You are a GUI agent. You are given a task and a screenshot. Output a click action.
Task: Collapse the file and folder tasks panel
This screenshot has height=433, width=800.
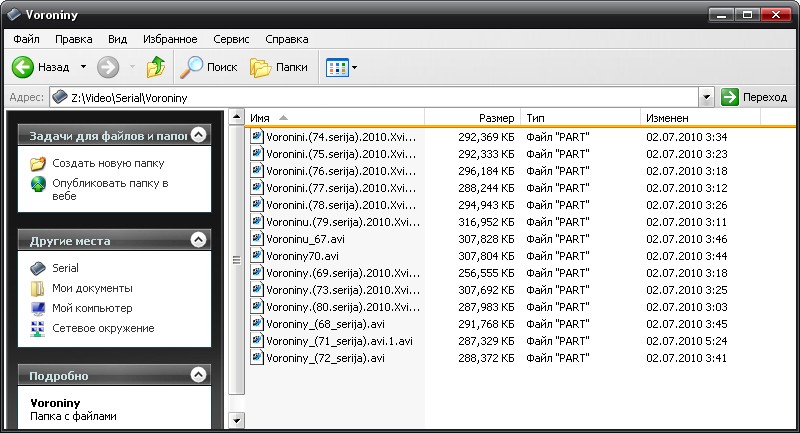[x=198, y=135]
